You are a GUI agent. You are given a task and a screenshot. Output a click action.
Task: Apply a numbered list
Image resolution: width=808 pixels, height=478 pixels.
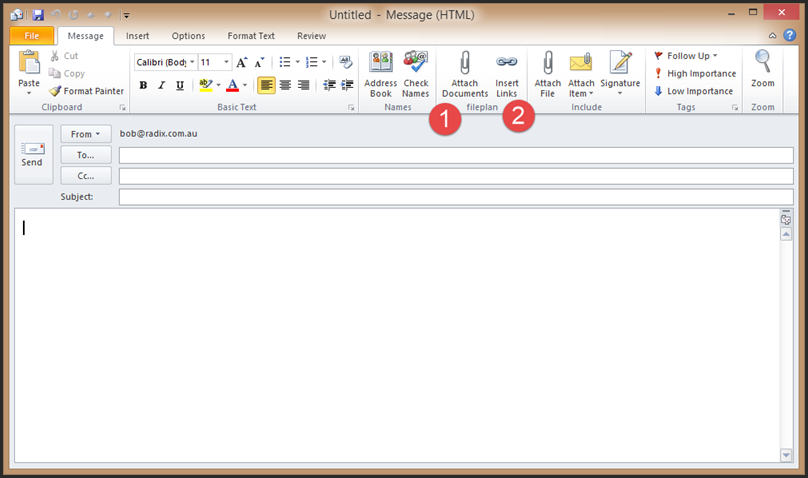311,62
